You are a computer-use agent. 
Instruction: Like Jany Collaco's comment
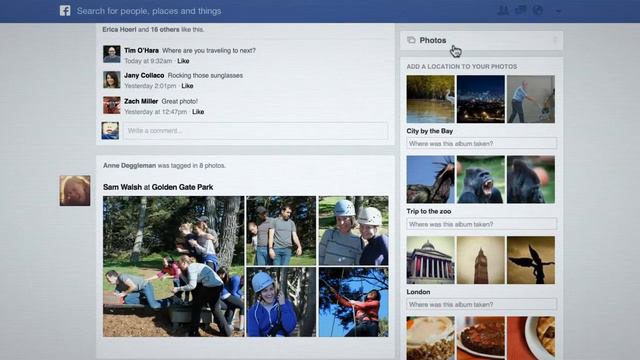(187, 86)
